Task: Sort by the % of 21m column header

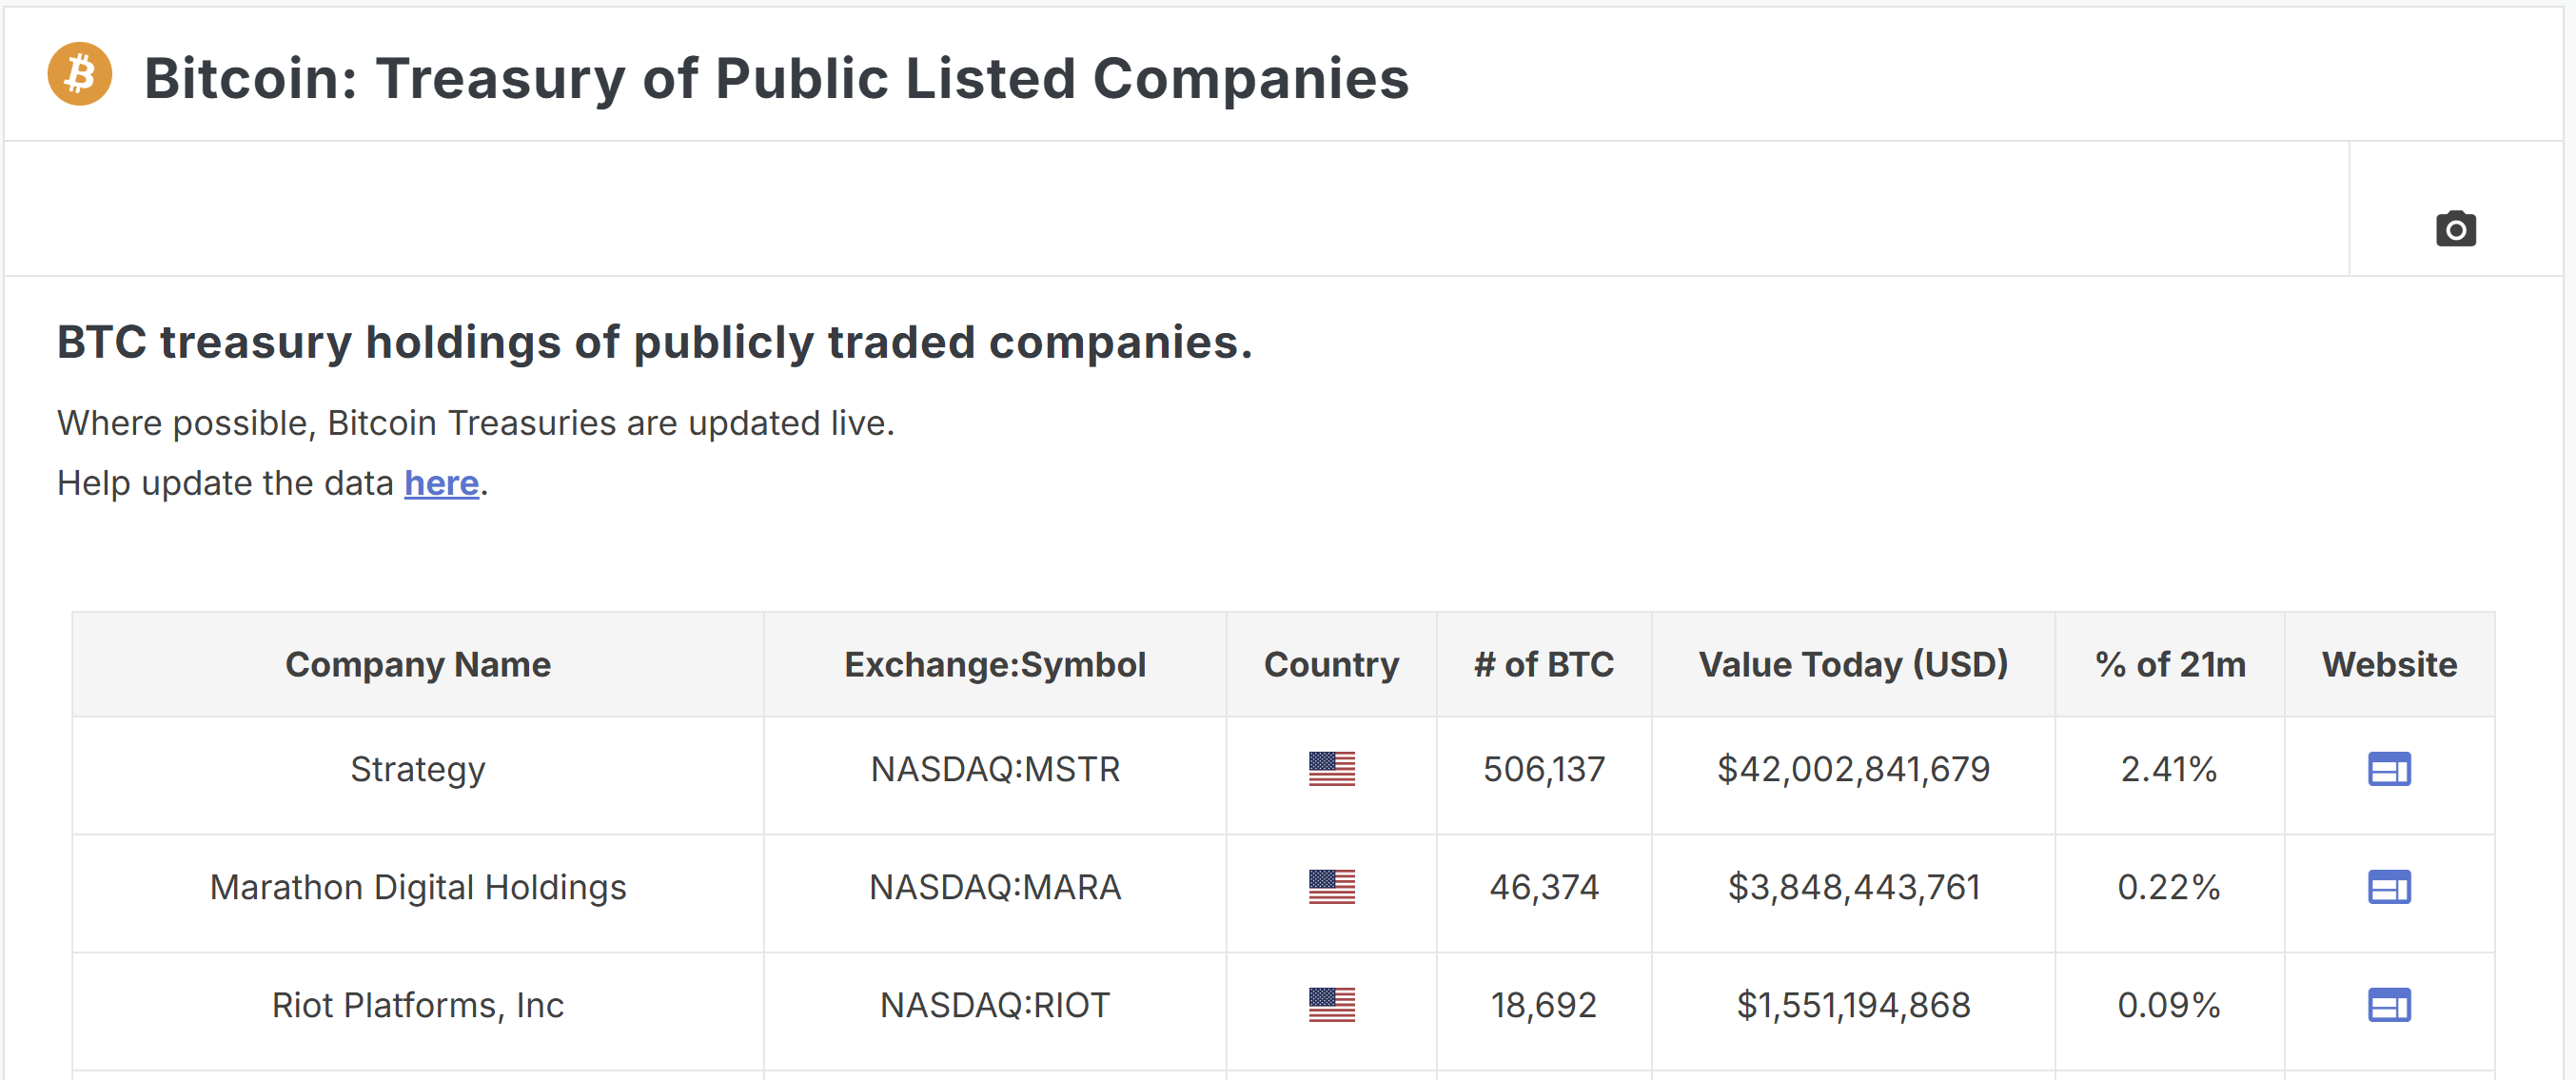Action: pyautogui.click(x=2170, y=664)
